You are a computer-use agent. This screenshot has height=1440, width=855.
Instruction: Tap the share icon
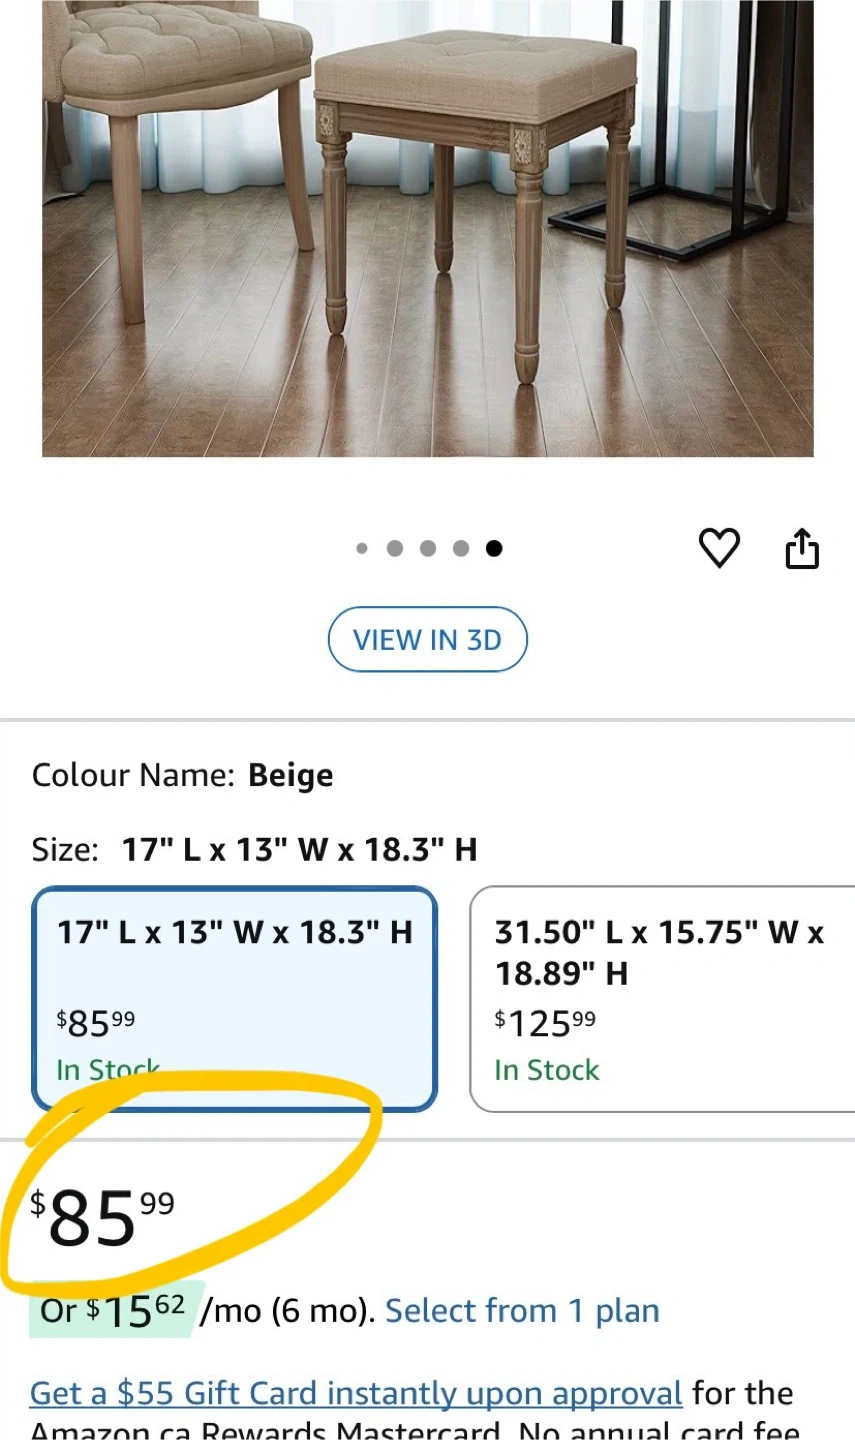pyautogui.click(x=802, y=548)
